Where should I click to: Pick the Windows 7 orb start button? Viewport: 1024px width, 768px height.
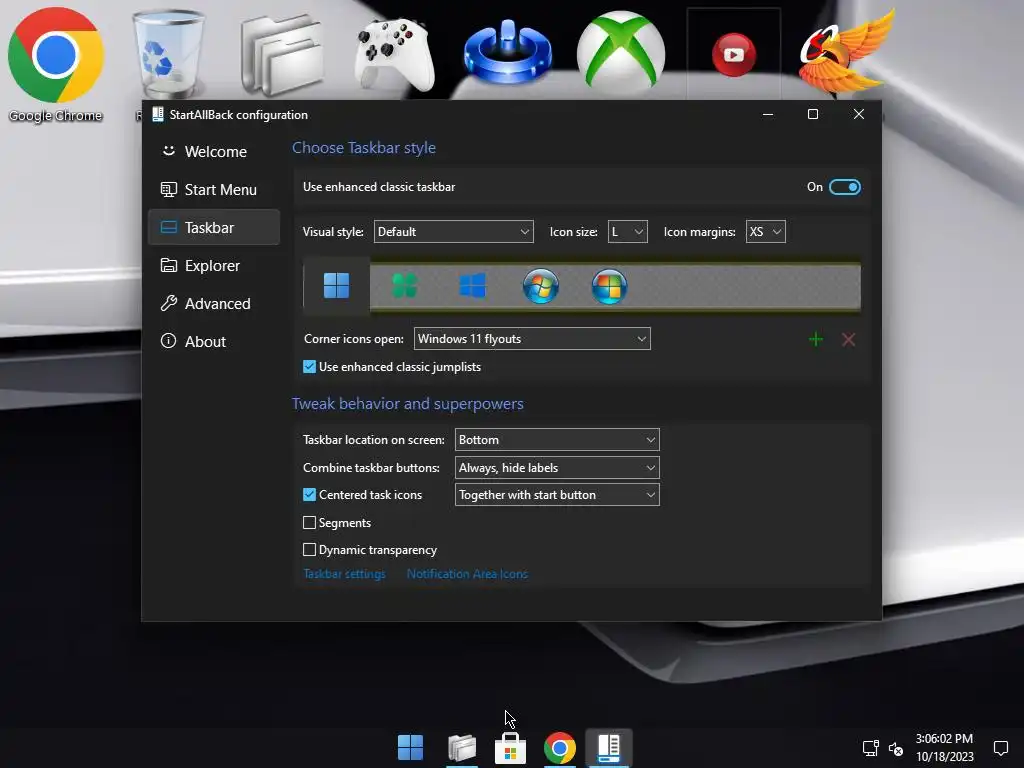[541, 286]
